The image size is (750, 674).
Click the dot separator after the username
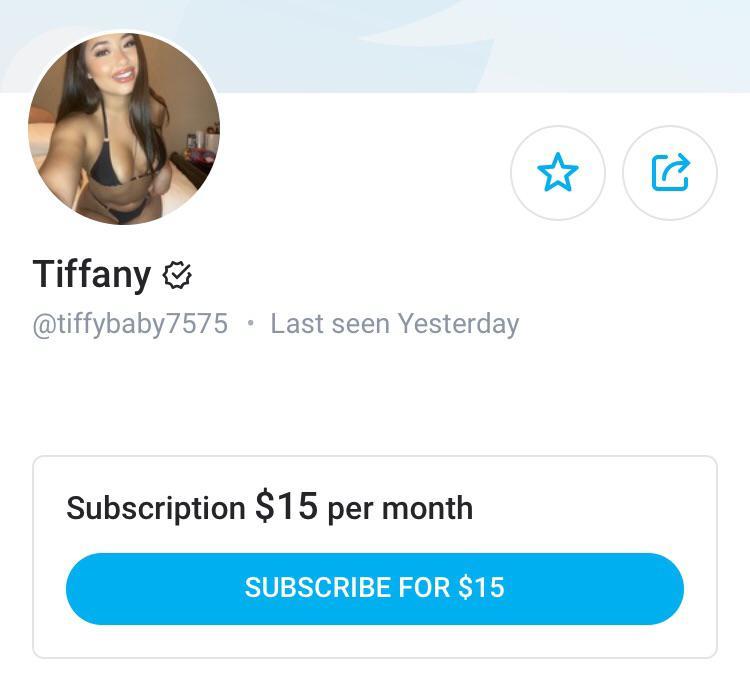point(250,324)
